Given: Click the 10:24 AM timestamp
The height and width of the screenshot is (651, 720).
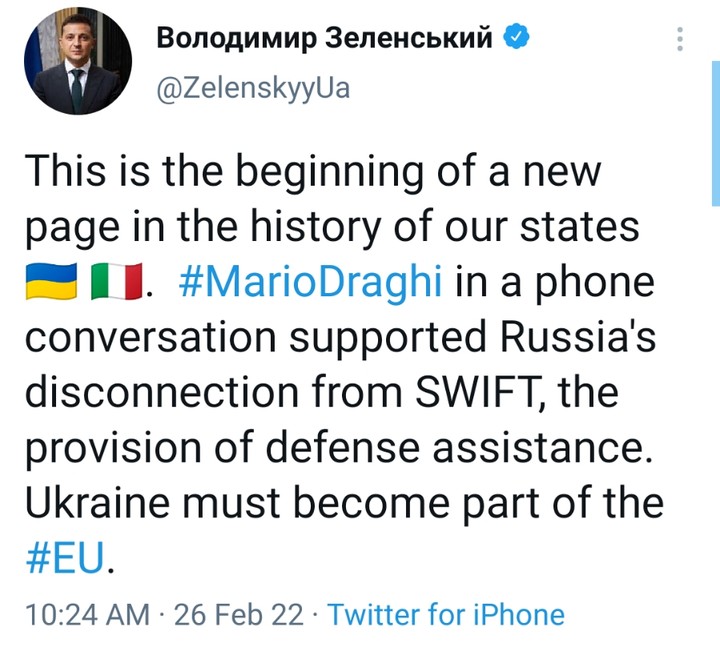Looking at the screenshot, I should [87, 614].
